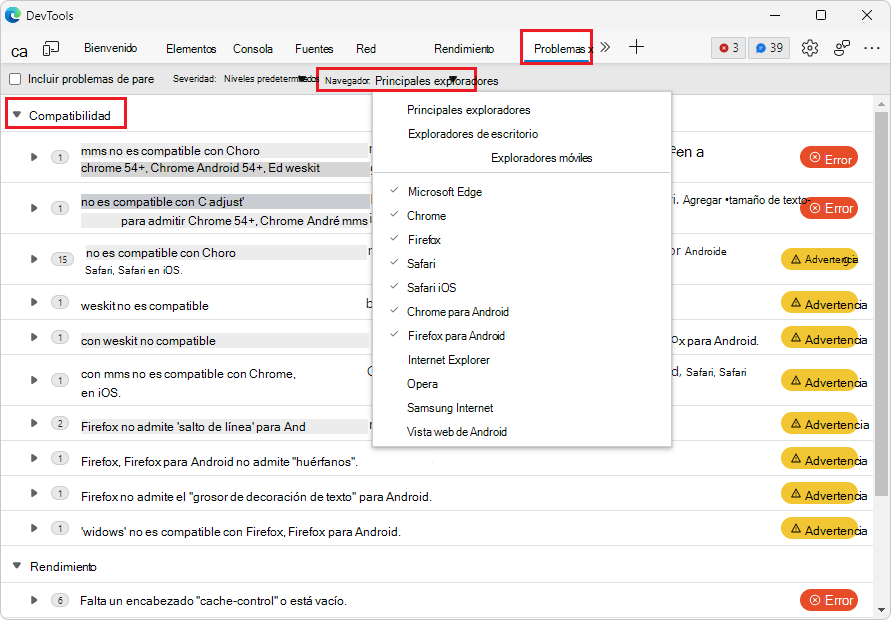This screenshot has width=891, height=620.
Task: Expand the 'cache-control' header issue
Action: click(34, 600)
